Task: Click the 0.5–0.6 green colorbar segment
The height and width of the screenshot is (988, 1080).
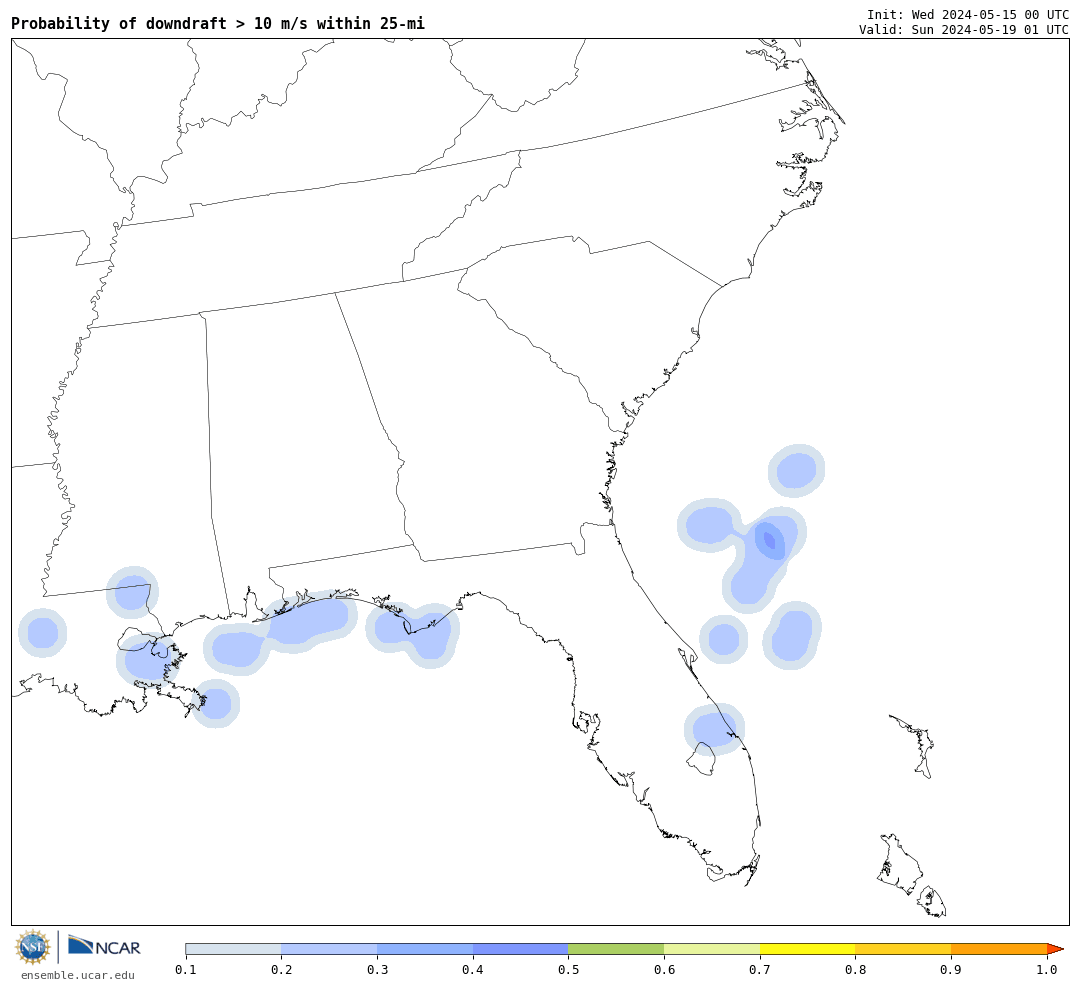Action: 616,949
